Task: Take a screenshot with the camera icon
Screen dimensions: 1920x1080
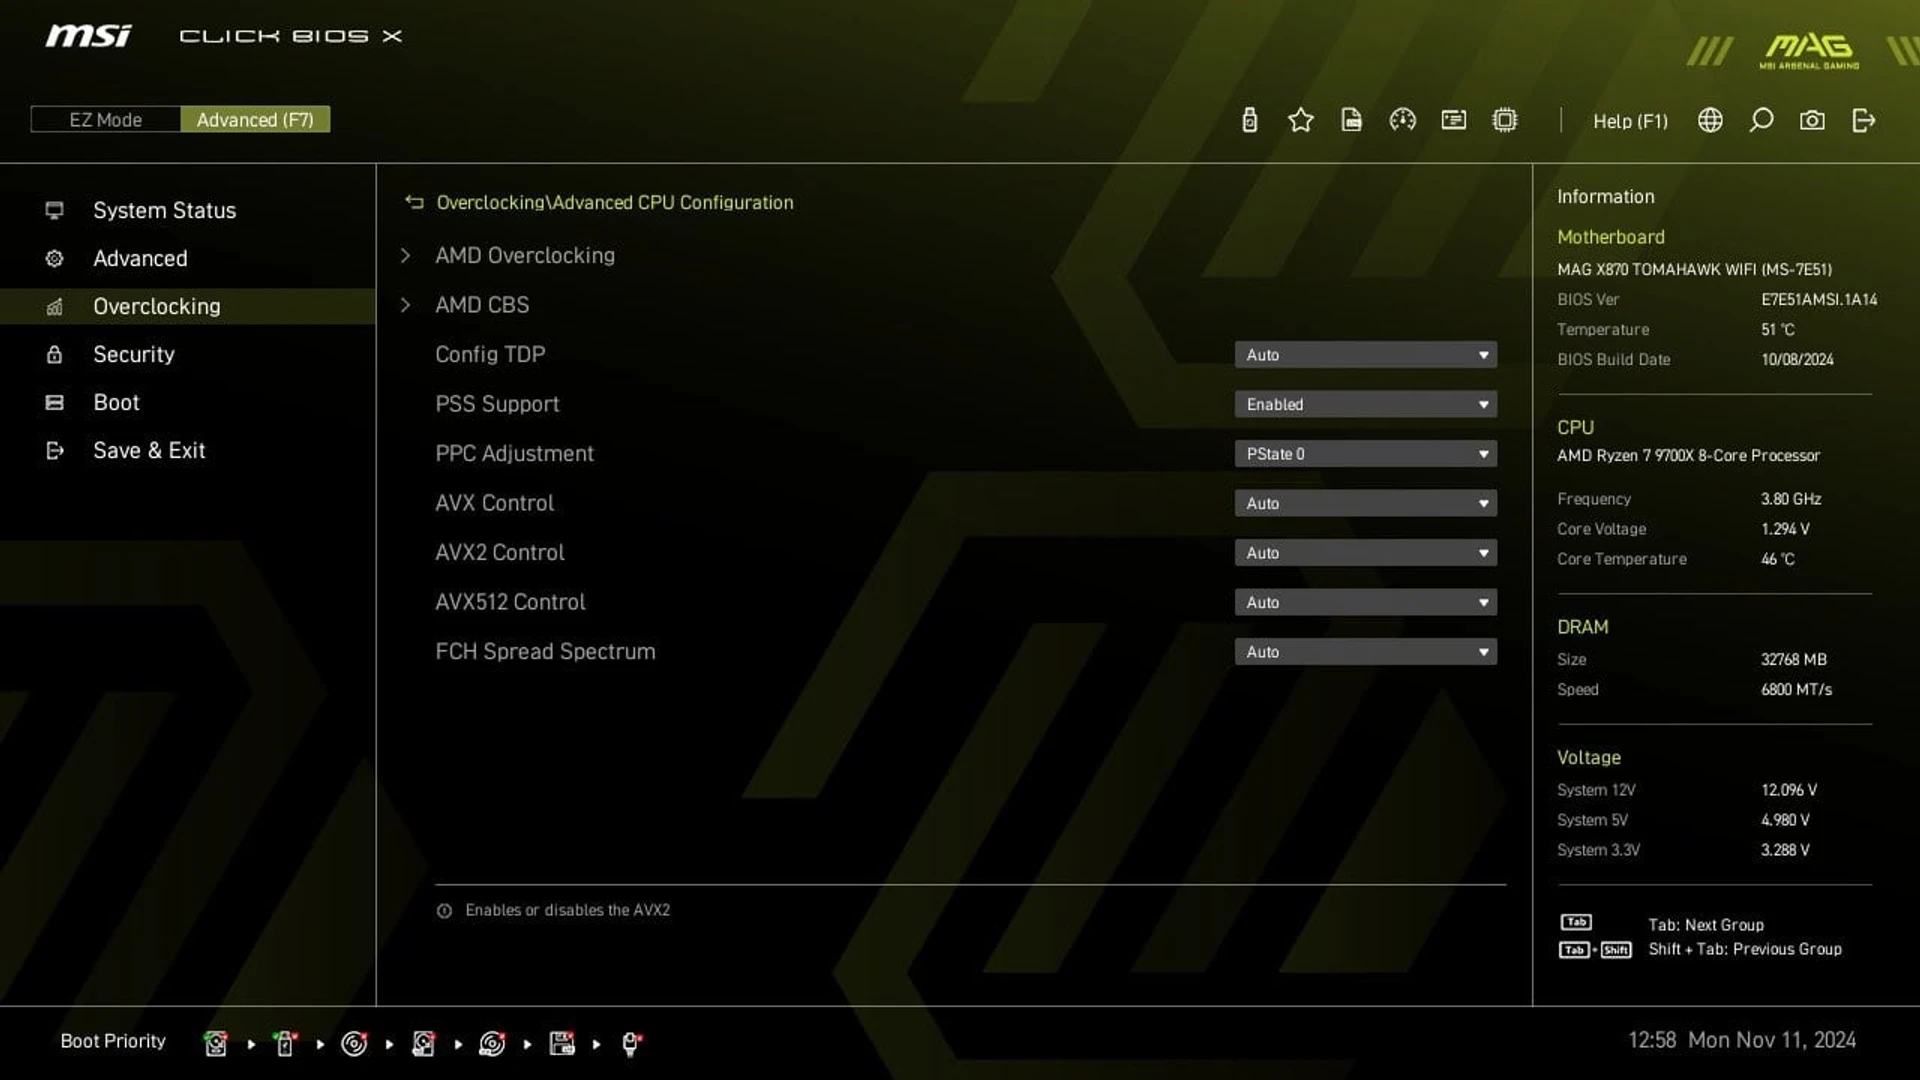Action: point(1812,120)
